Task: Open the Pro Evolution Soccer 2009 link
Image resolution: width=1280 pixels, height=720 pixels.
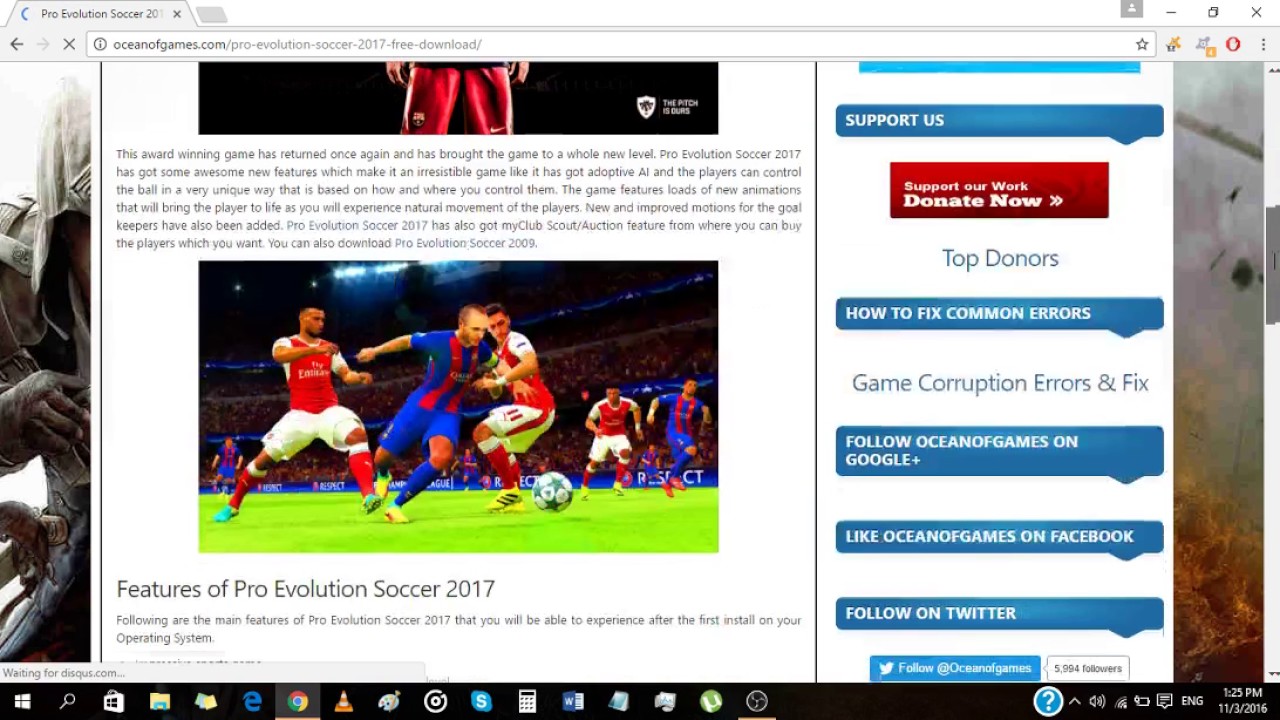Action: pyautogui.click(x=465, y=243)
